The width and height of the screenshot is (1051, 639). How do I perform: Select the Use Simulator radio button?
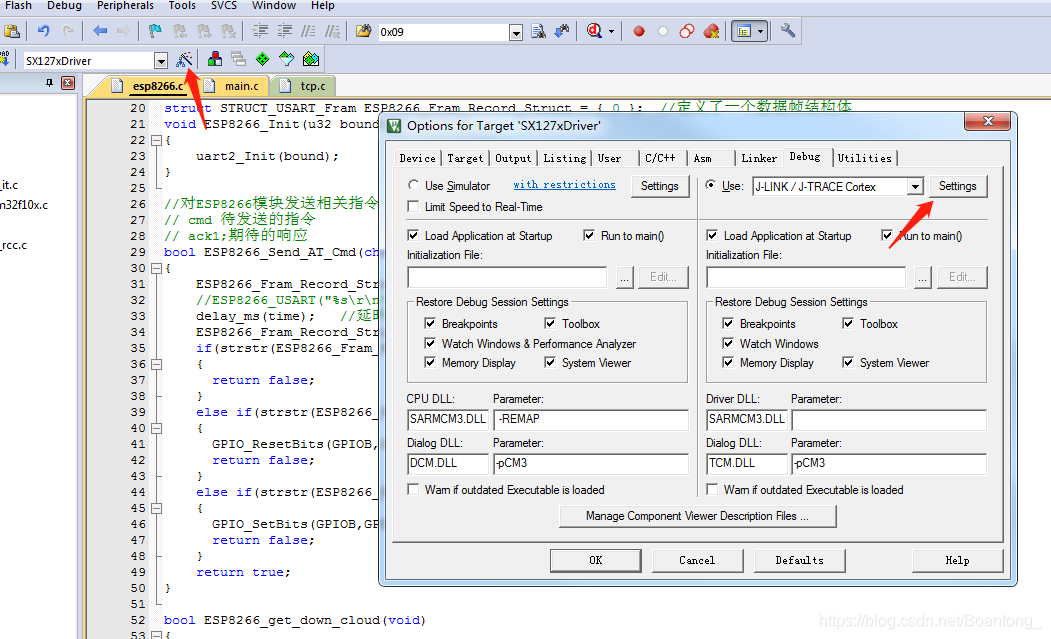414,185
